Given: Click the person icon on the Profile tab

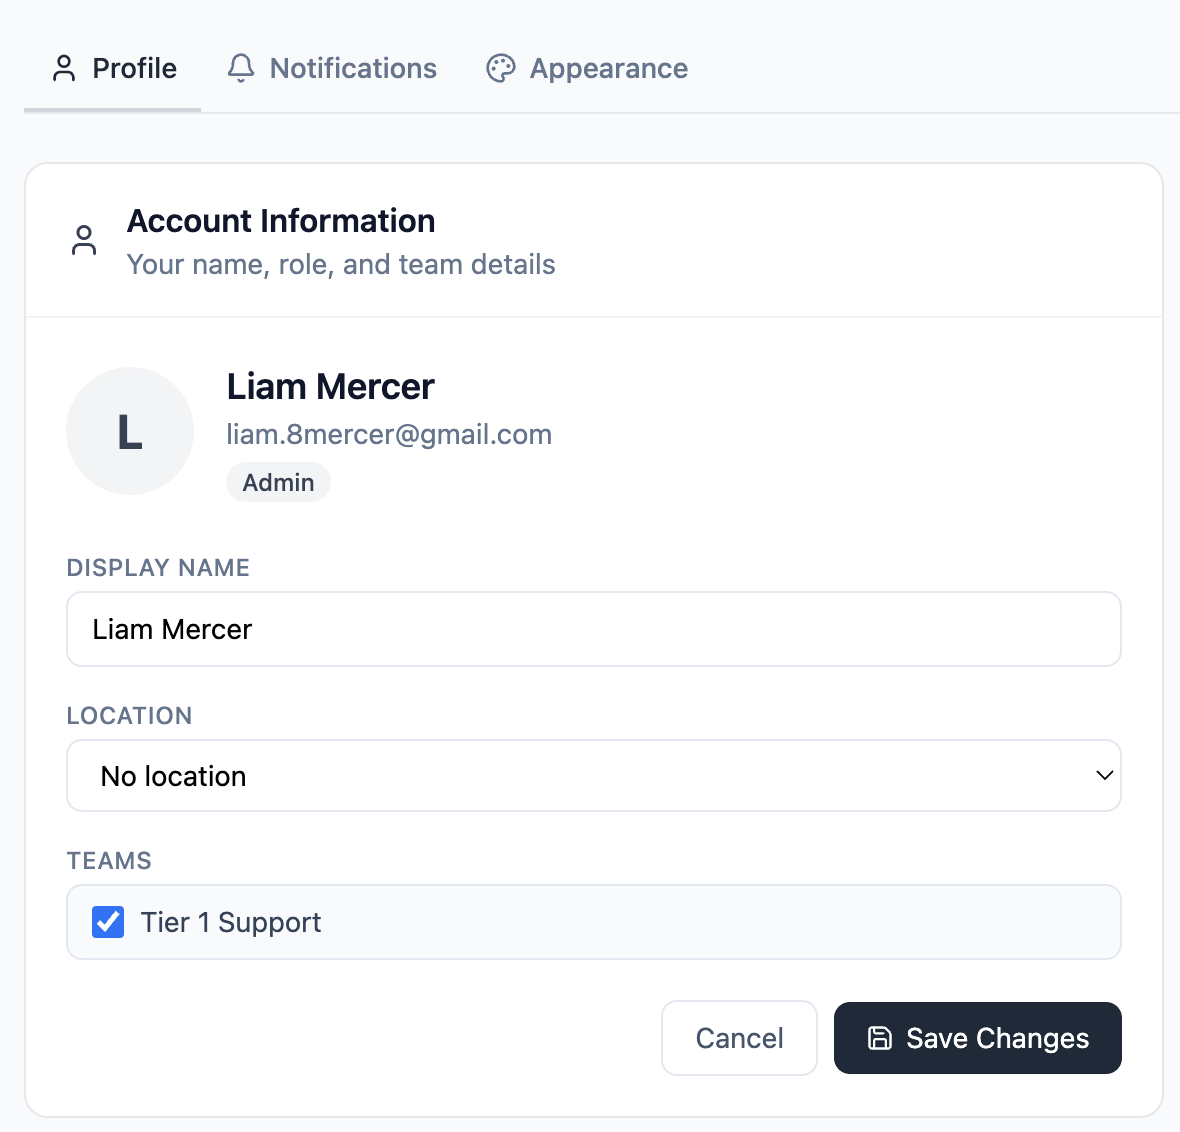Looking at the screenshot, I should 66,68.
